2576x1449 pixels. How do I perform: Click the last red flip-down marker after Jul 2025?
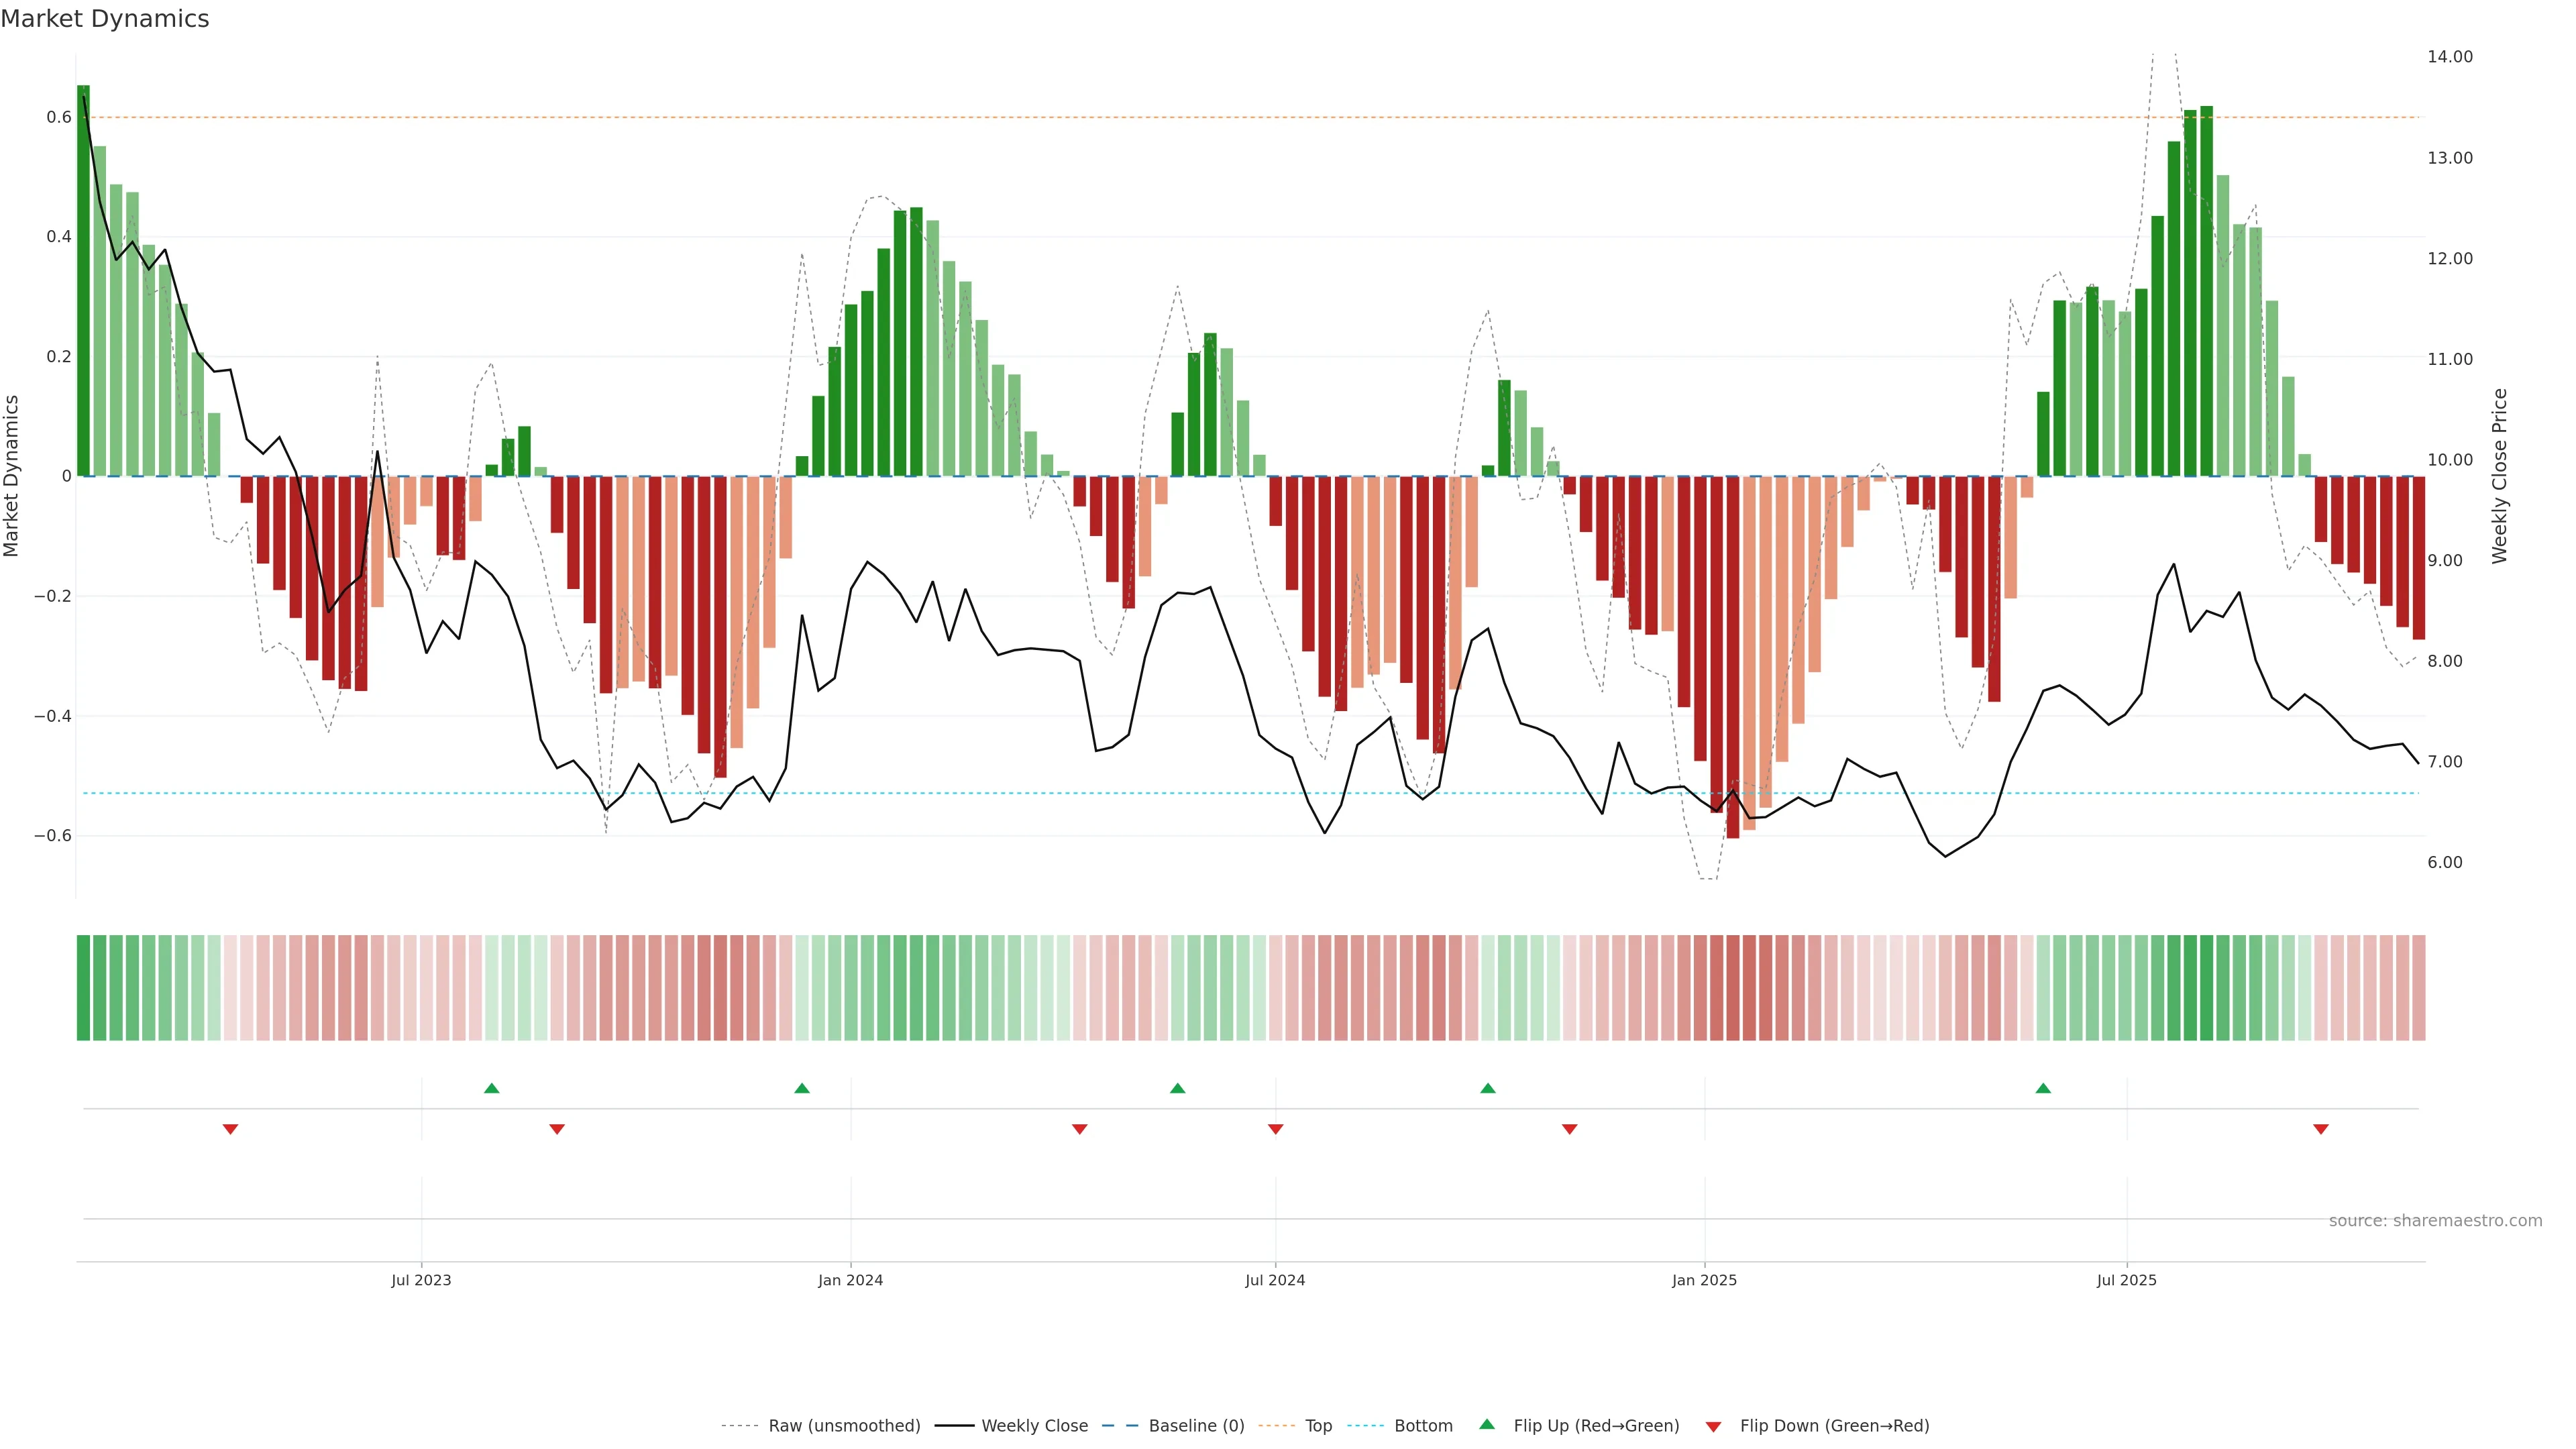2321,1129
